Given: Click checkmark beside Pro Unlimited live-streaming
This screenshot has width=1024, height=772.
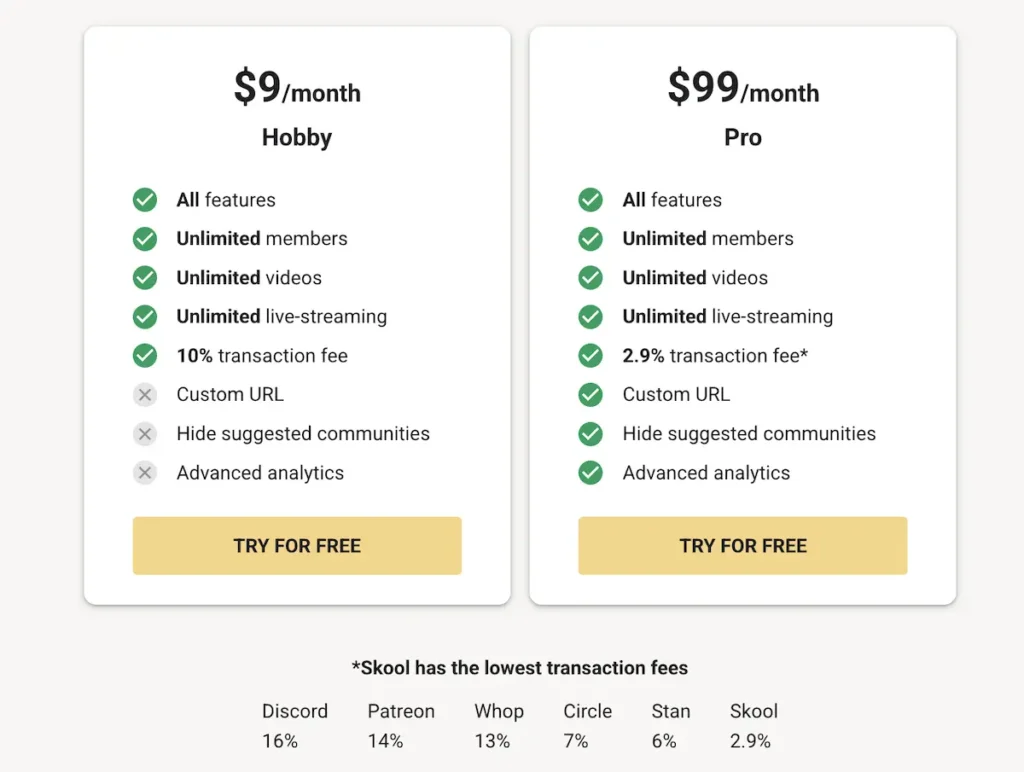Looking at the screenshot, I should coord(591,317).
